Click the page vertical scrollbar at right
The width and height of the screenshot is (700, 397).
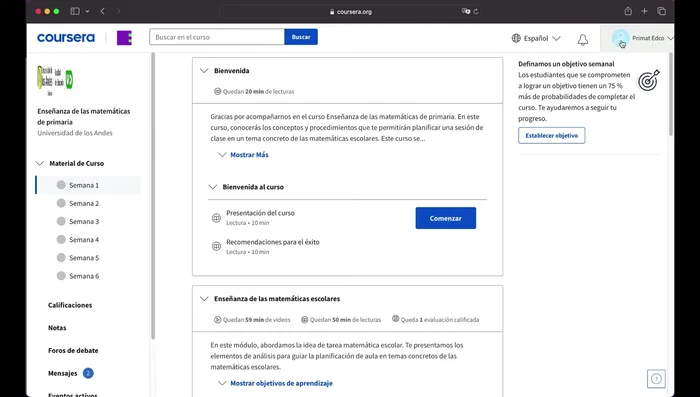tap(671, 94)
